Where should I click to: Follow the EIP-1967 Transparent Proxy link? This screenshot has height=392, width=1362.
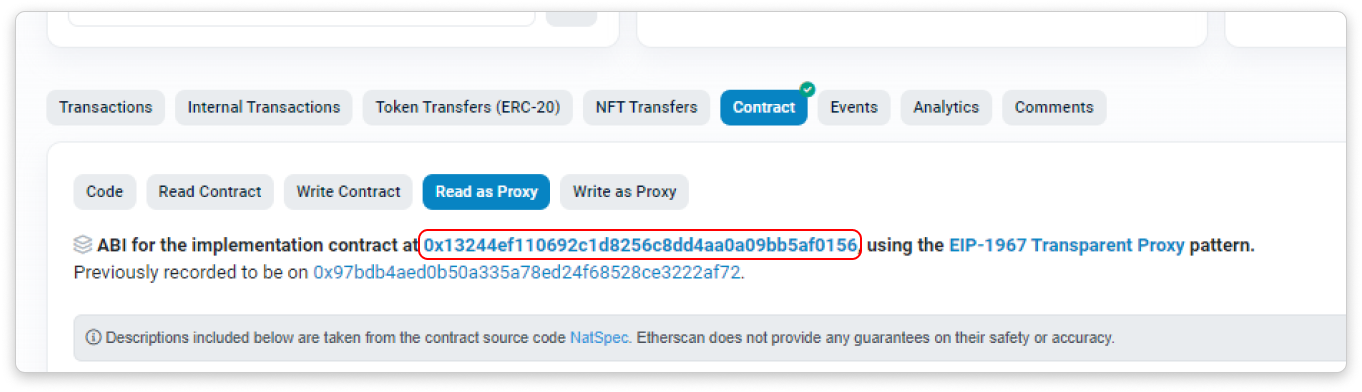pyautogui.click(x=1067, y=245)
